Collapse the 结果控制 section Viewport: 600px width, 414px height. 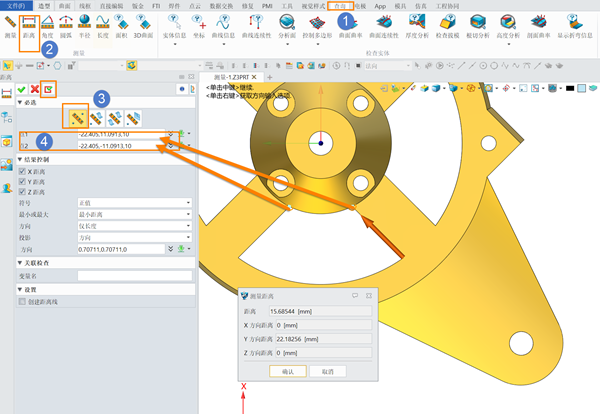(20, 159)
